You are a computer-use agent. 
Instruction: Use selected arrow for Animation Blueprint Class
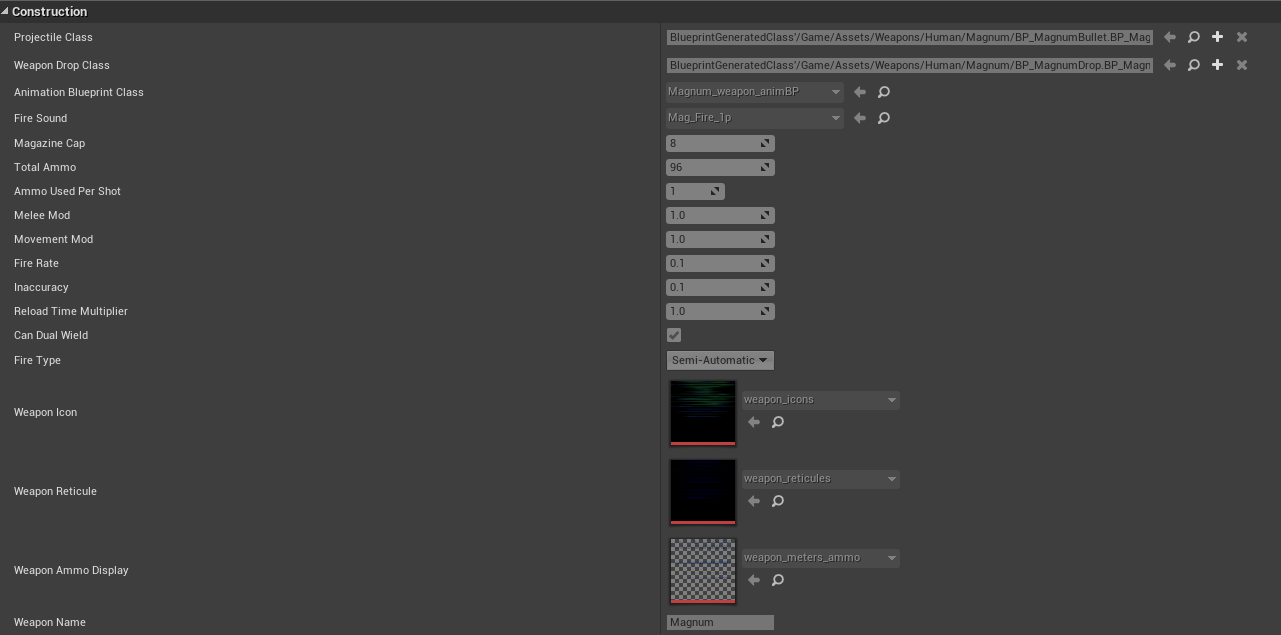(859, 92)
